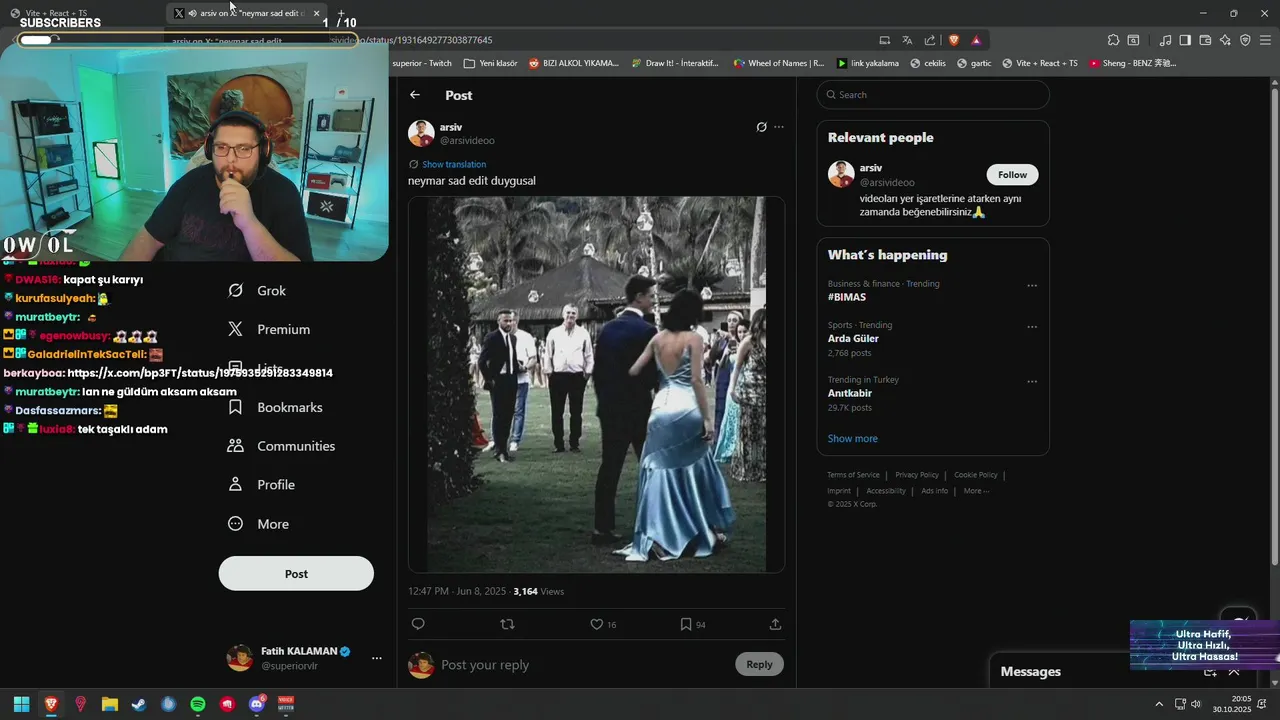Open the Brave Wallet icon
This screenshot has width=1280, height=720.
[x=1205, y=40]
